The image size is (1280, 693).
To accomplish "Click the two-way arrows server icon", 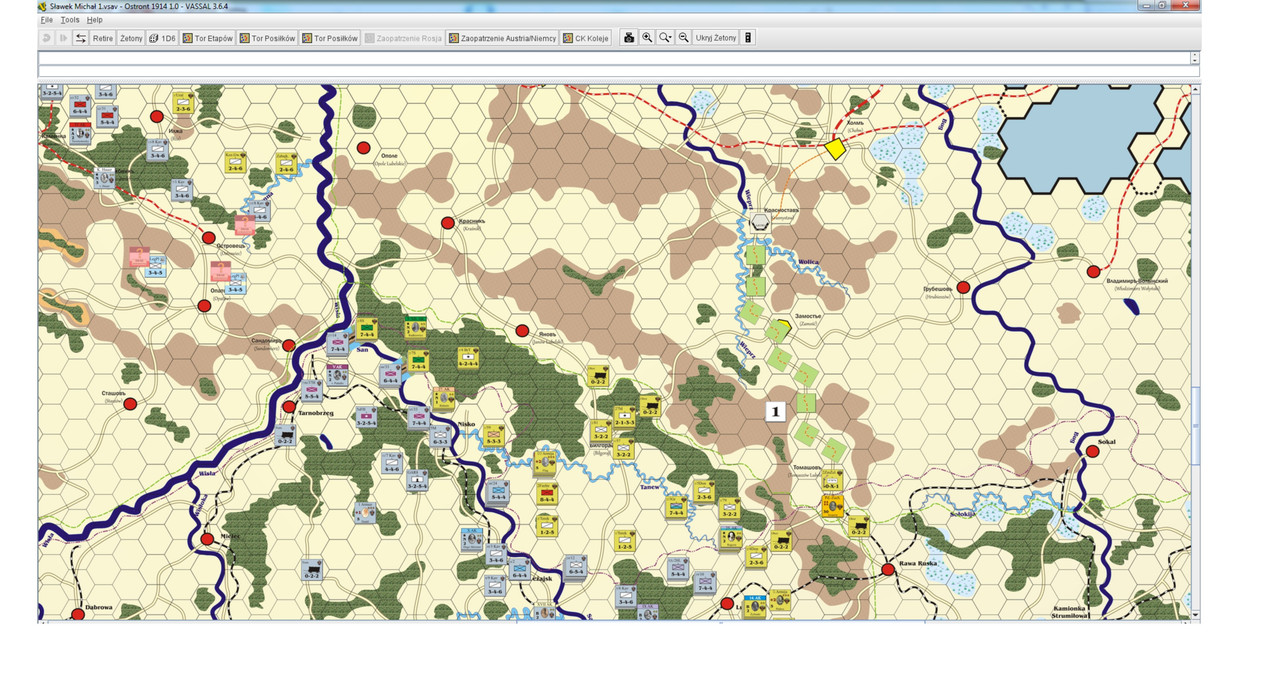I will pos(80,38).
